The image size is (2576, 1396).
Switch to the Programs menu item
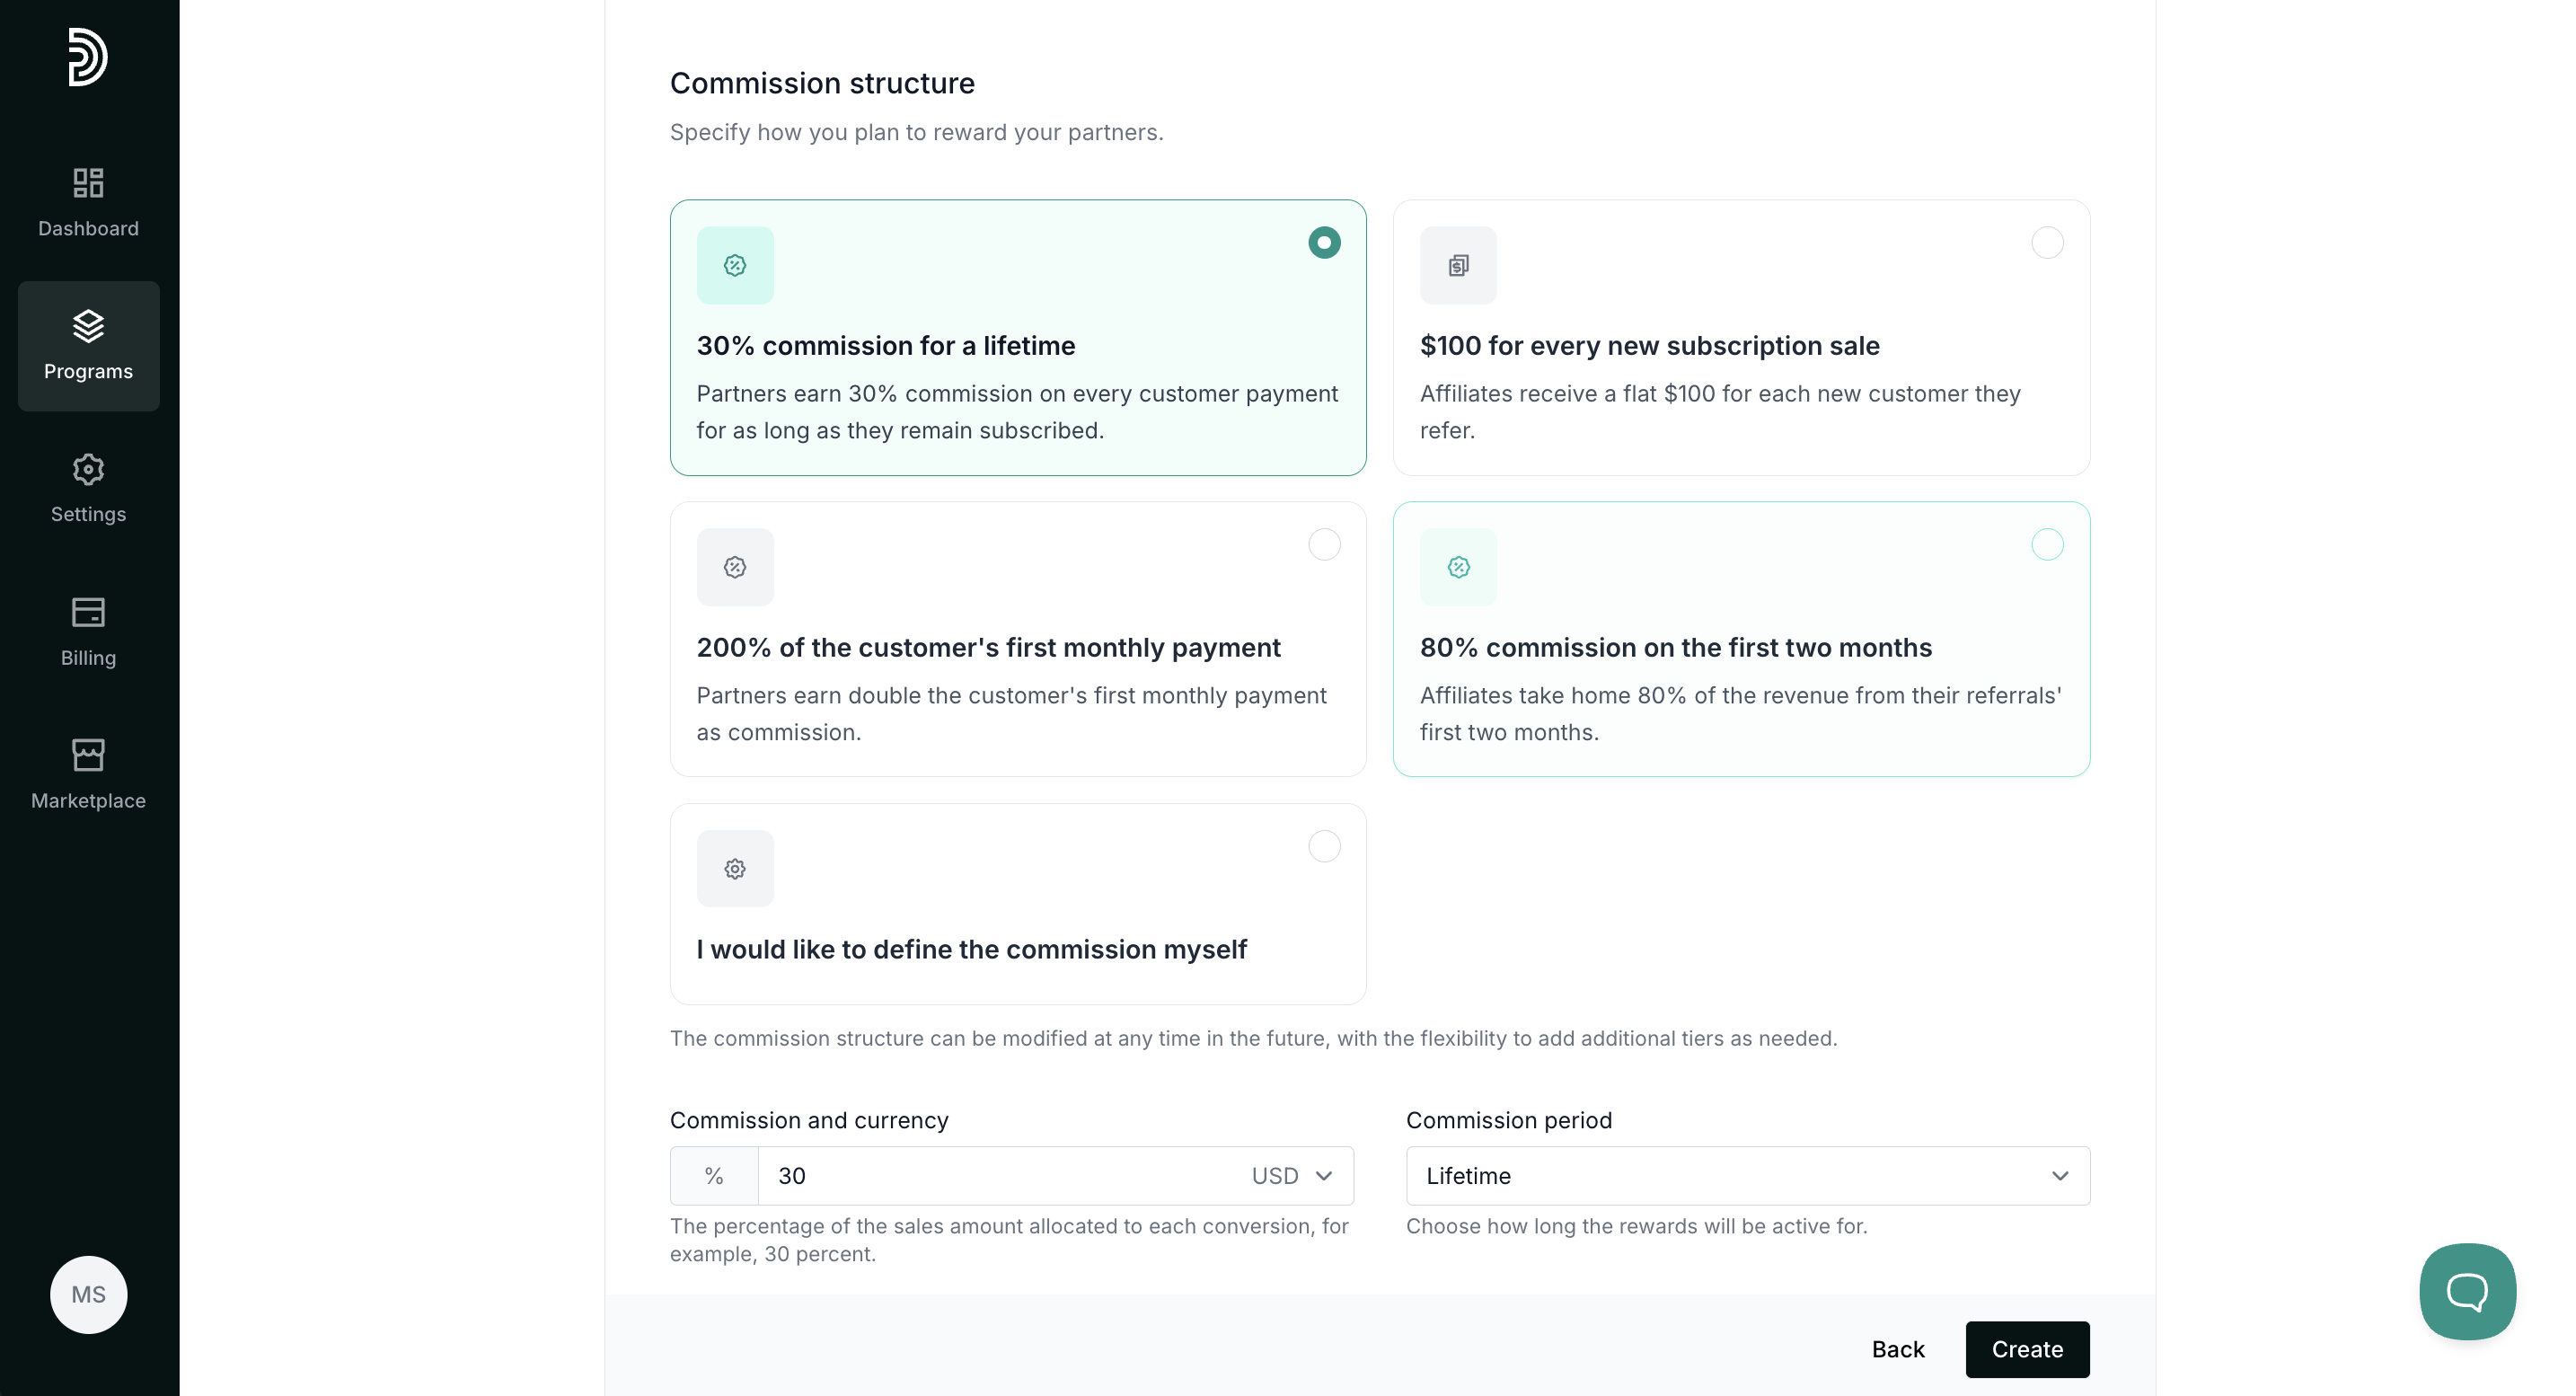pos(88,346)
